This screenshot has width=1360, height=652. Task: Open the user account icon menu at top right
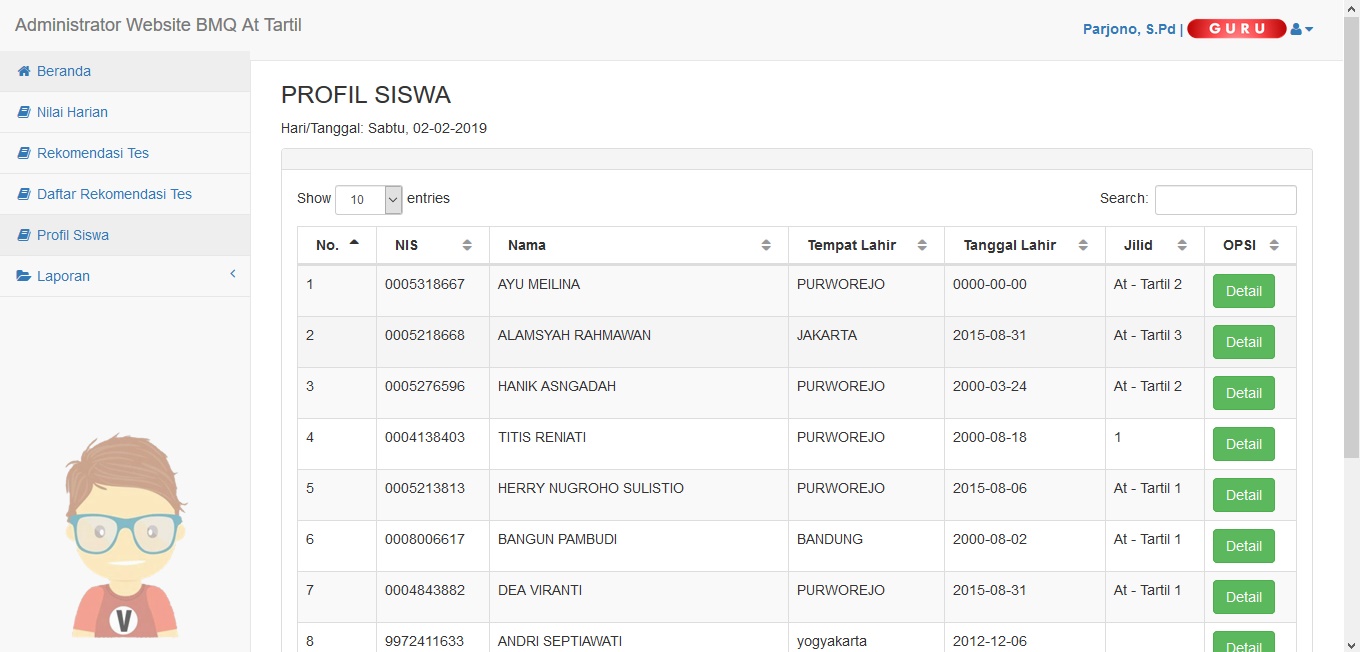(x=1302, y=29)
